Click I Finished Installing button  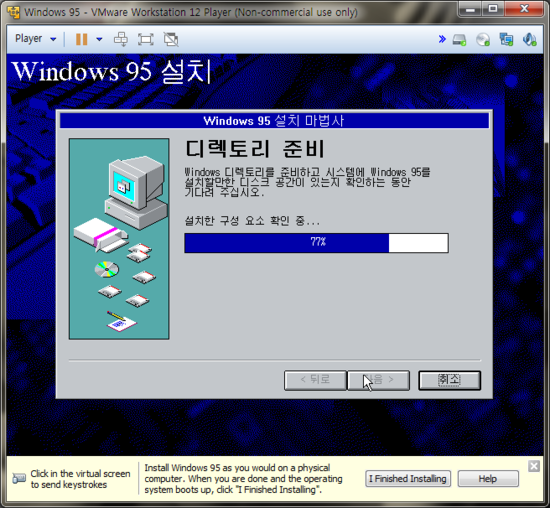[x=408, y=479]
